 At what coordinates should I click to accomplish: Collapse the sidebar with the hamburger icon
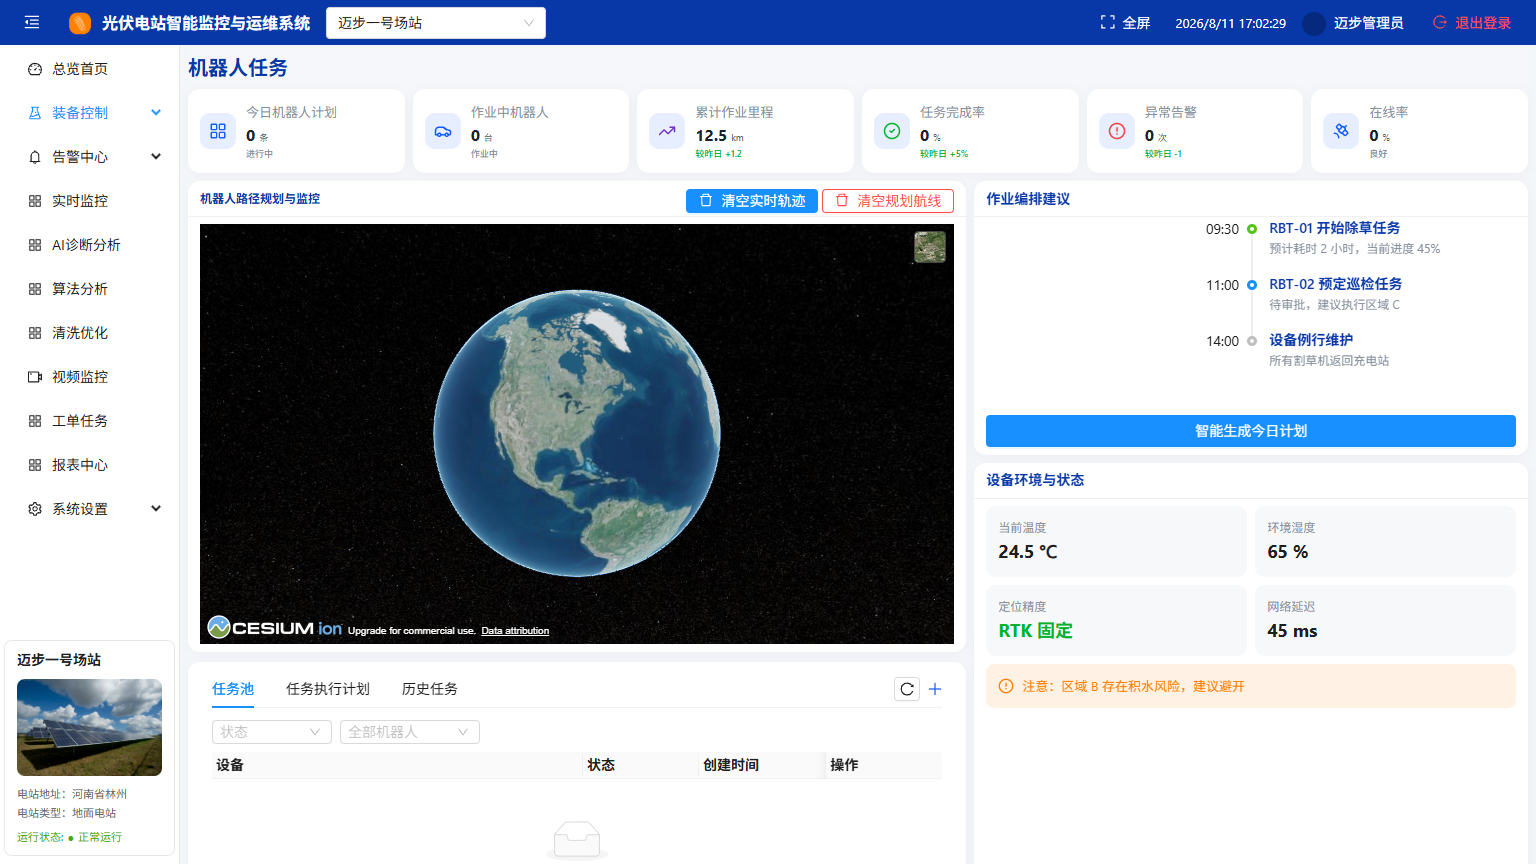[x=32, y=22]
